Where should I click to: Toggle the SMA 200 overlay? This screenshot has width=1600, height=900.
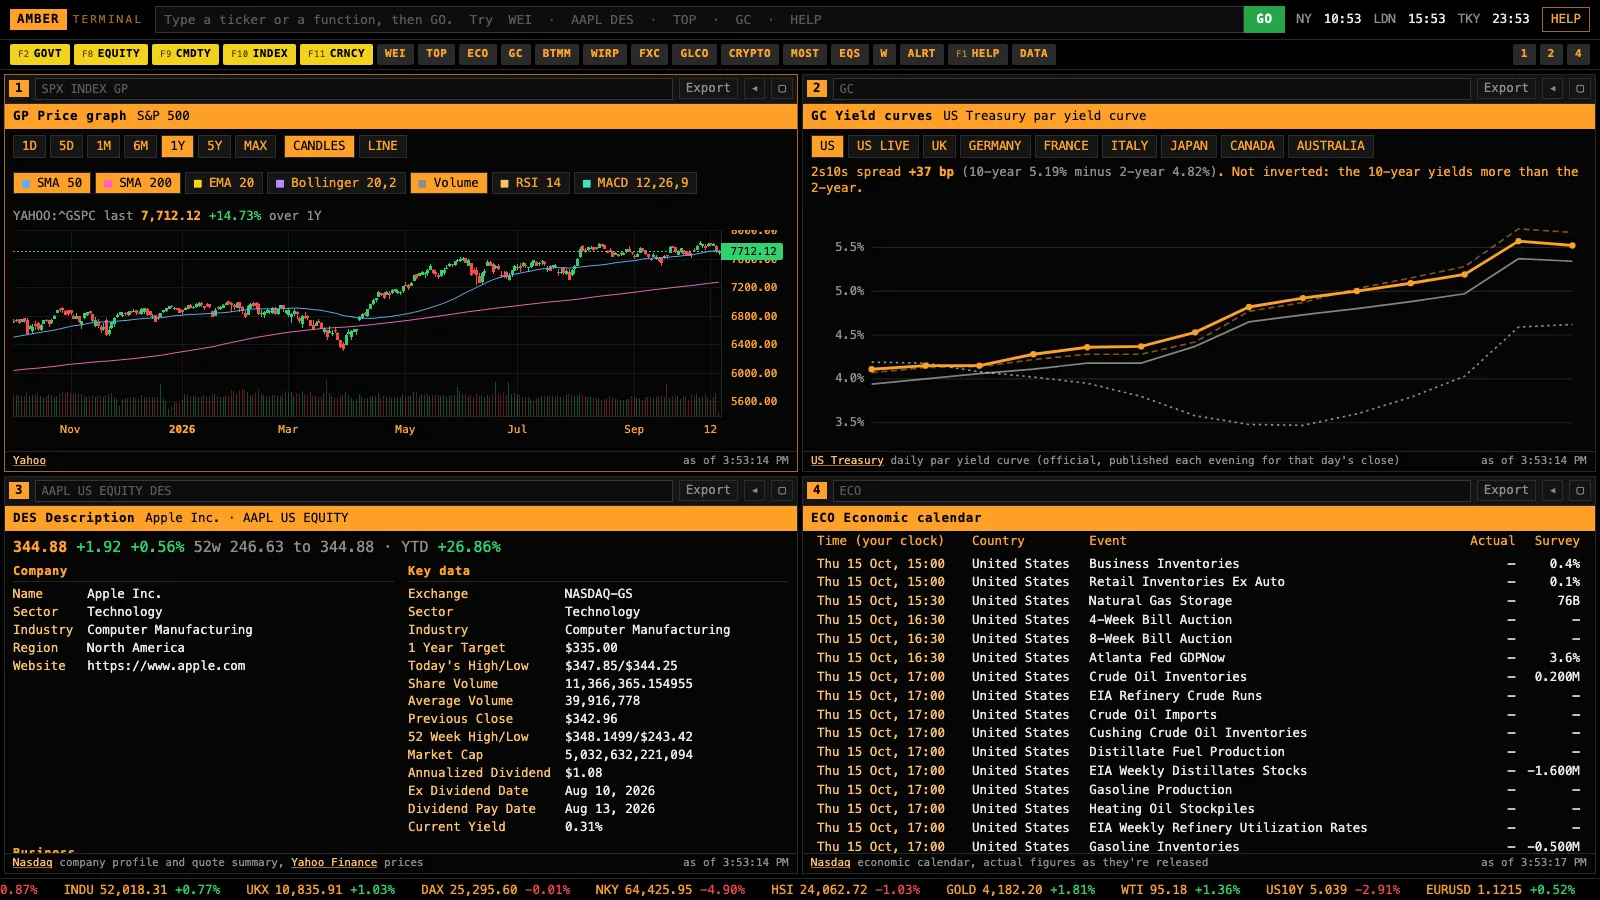(138, 183)
